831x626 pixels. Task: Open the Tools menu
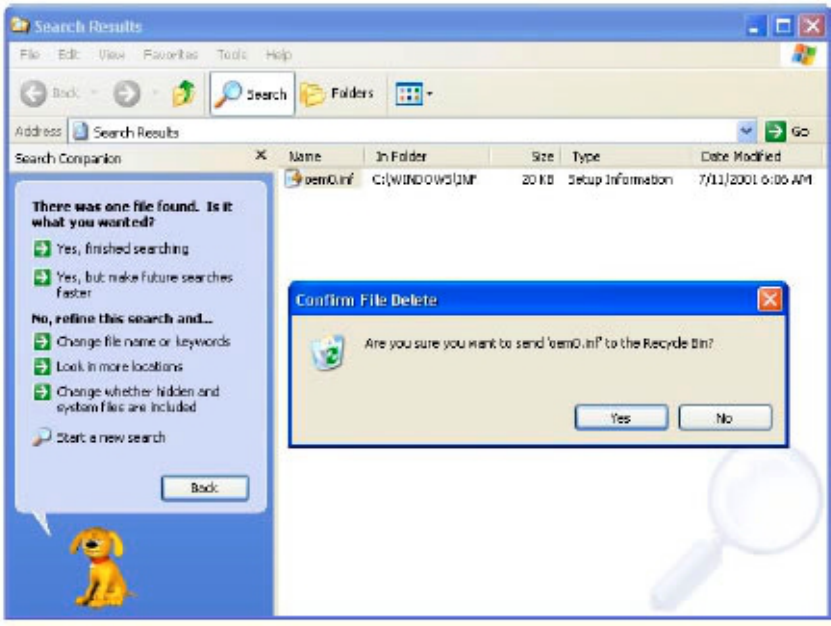(232, 55)
